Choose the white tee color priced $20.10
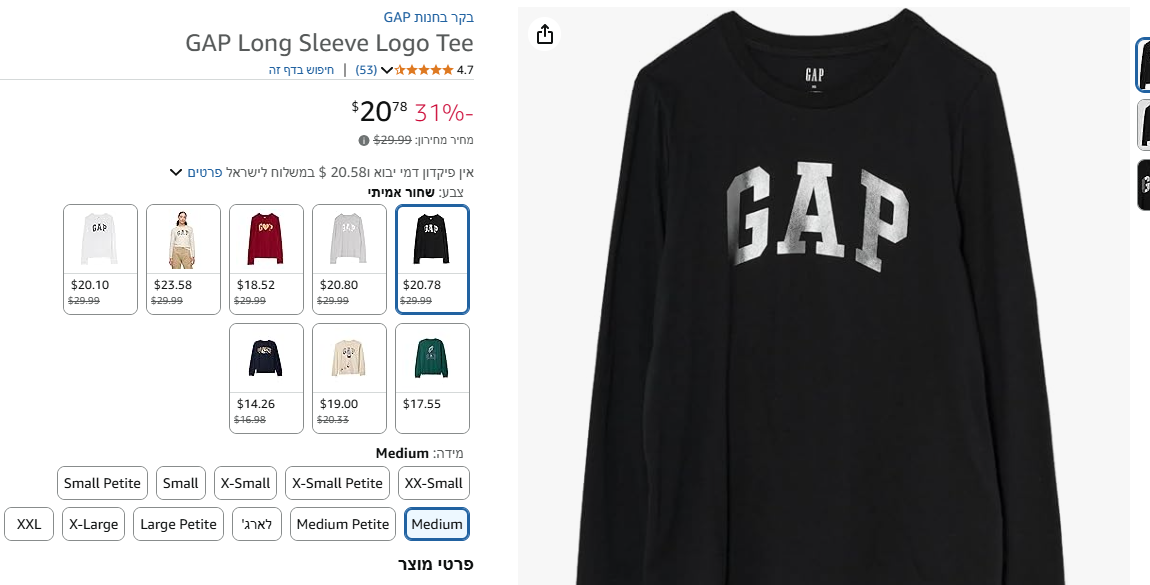Image resolution: width=1150 pixels, height=585 pixels. 100,259
